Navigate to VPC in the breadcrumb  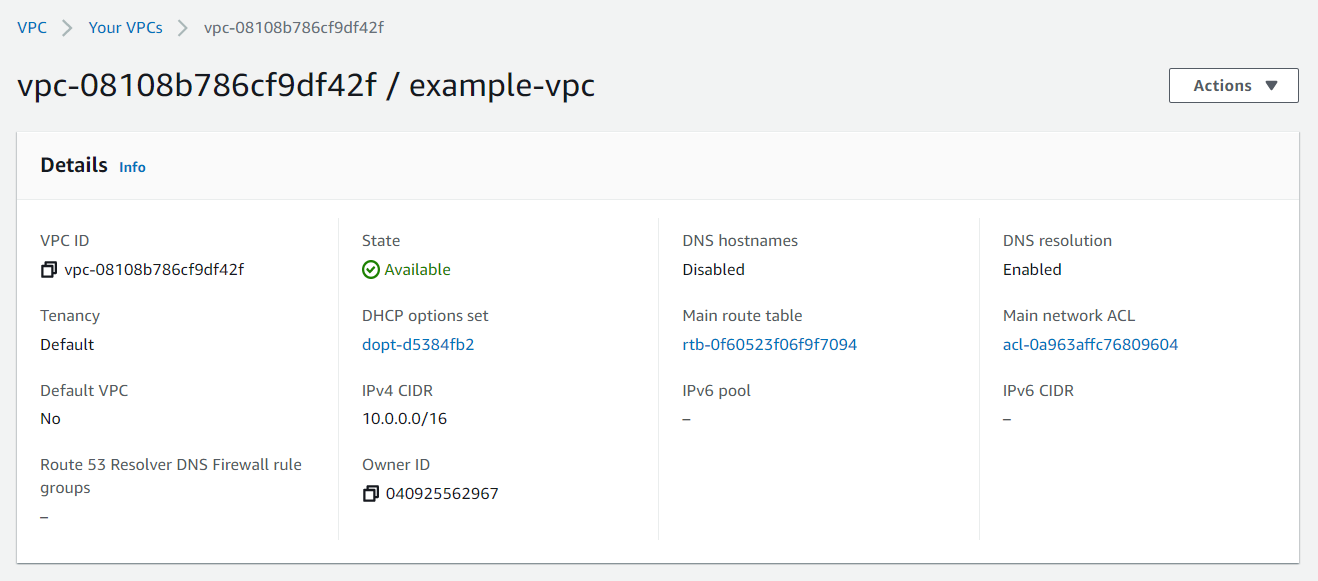pyautogui.click(x=31, y=27)
